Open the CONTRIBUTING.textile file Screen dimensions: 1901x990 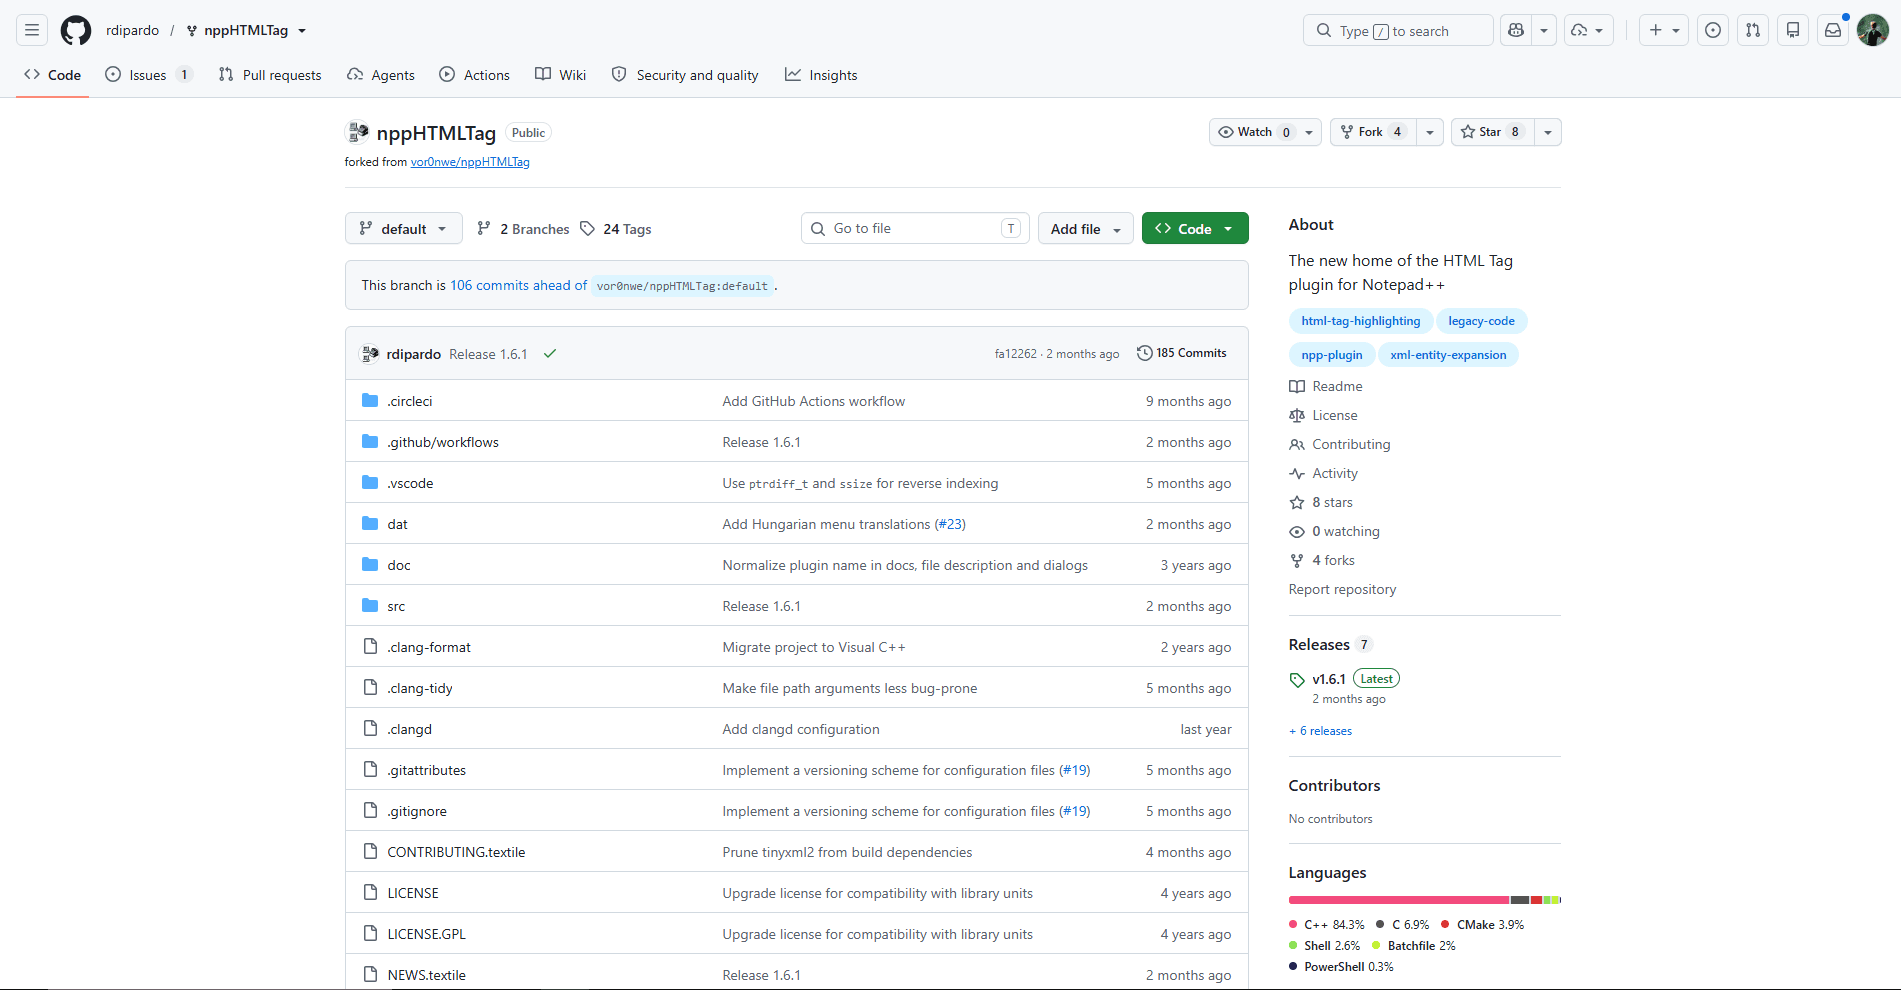[x=456, y=852]
